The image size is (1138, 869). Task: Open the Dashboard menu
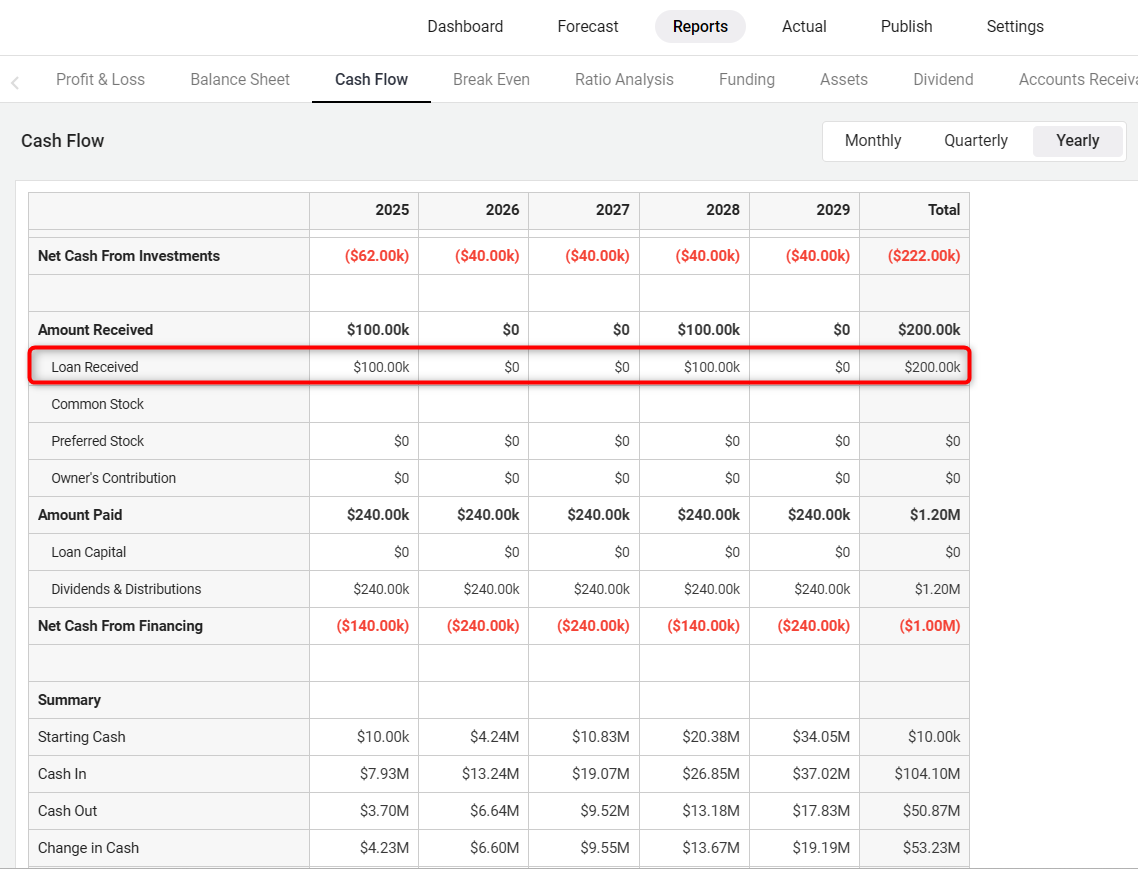click(465, 27)
